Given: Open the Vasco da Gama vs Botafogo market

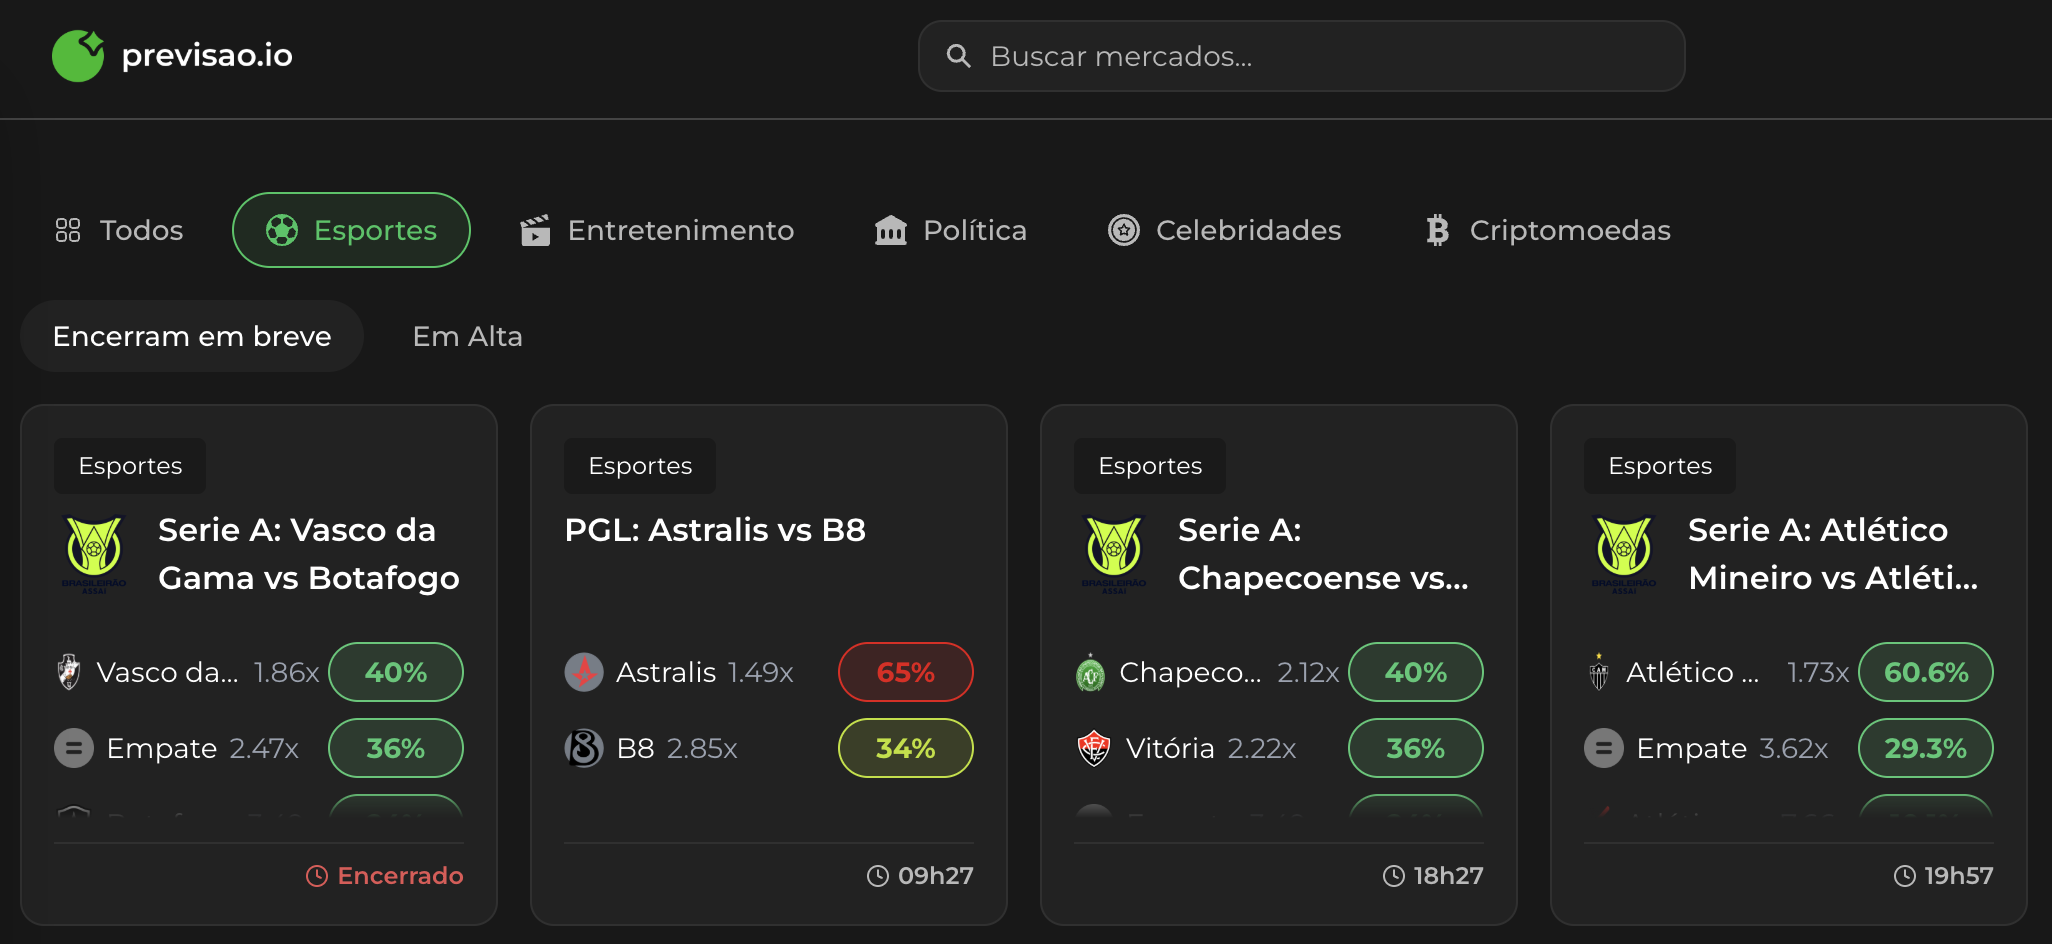Looking at the screenshot, I should tap(258, 553).
